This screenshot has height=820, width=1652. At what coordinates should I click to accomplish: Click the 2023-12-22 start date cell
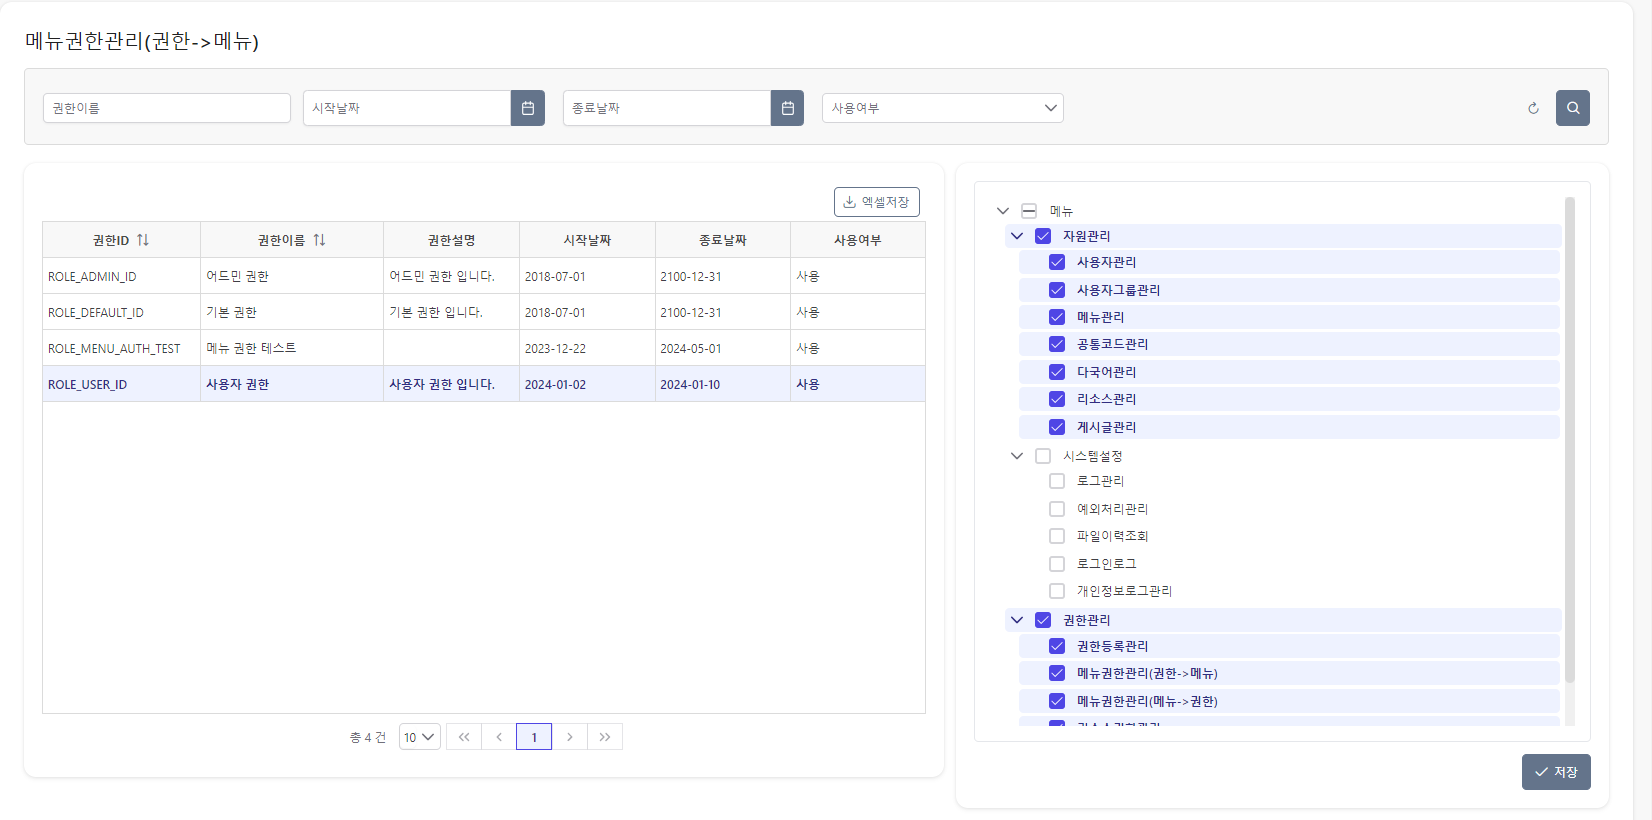pyautogui.click(x=587, y=348)
